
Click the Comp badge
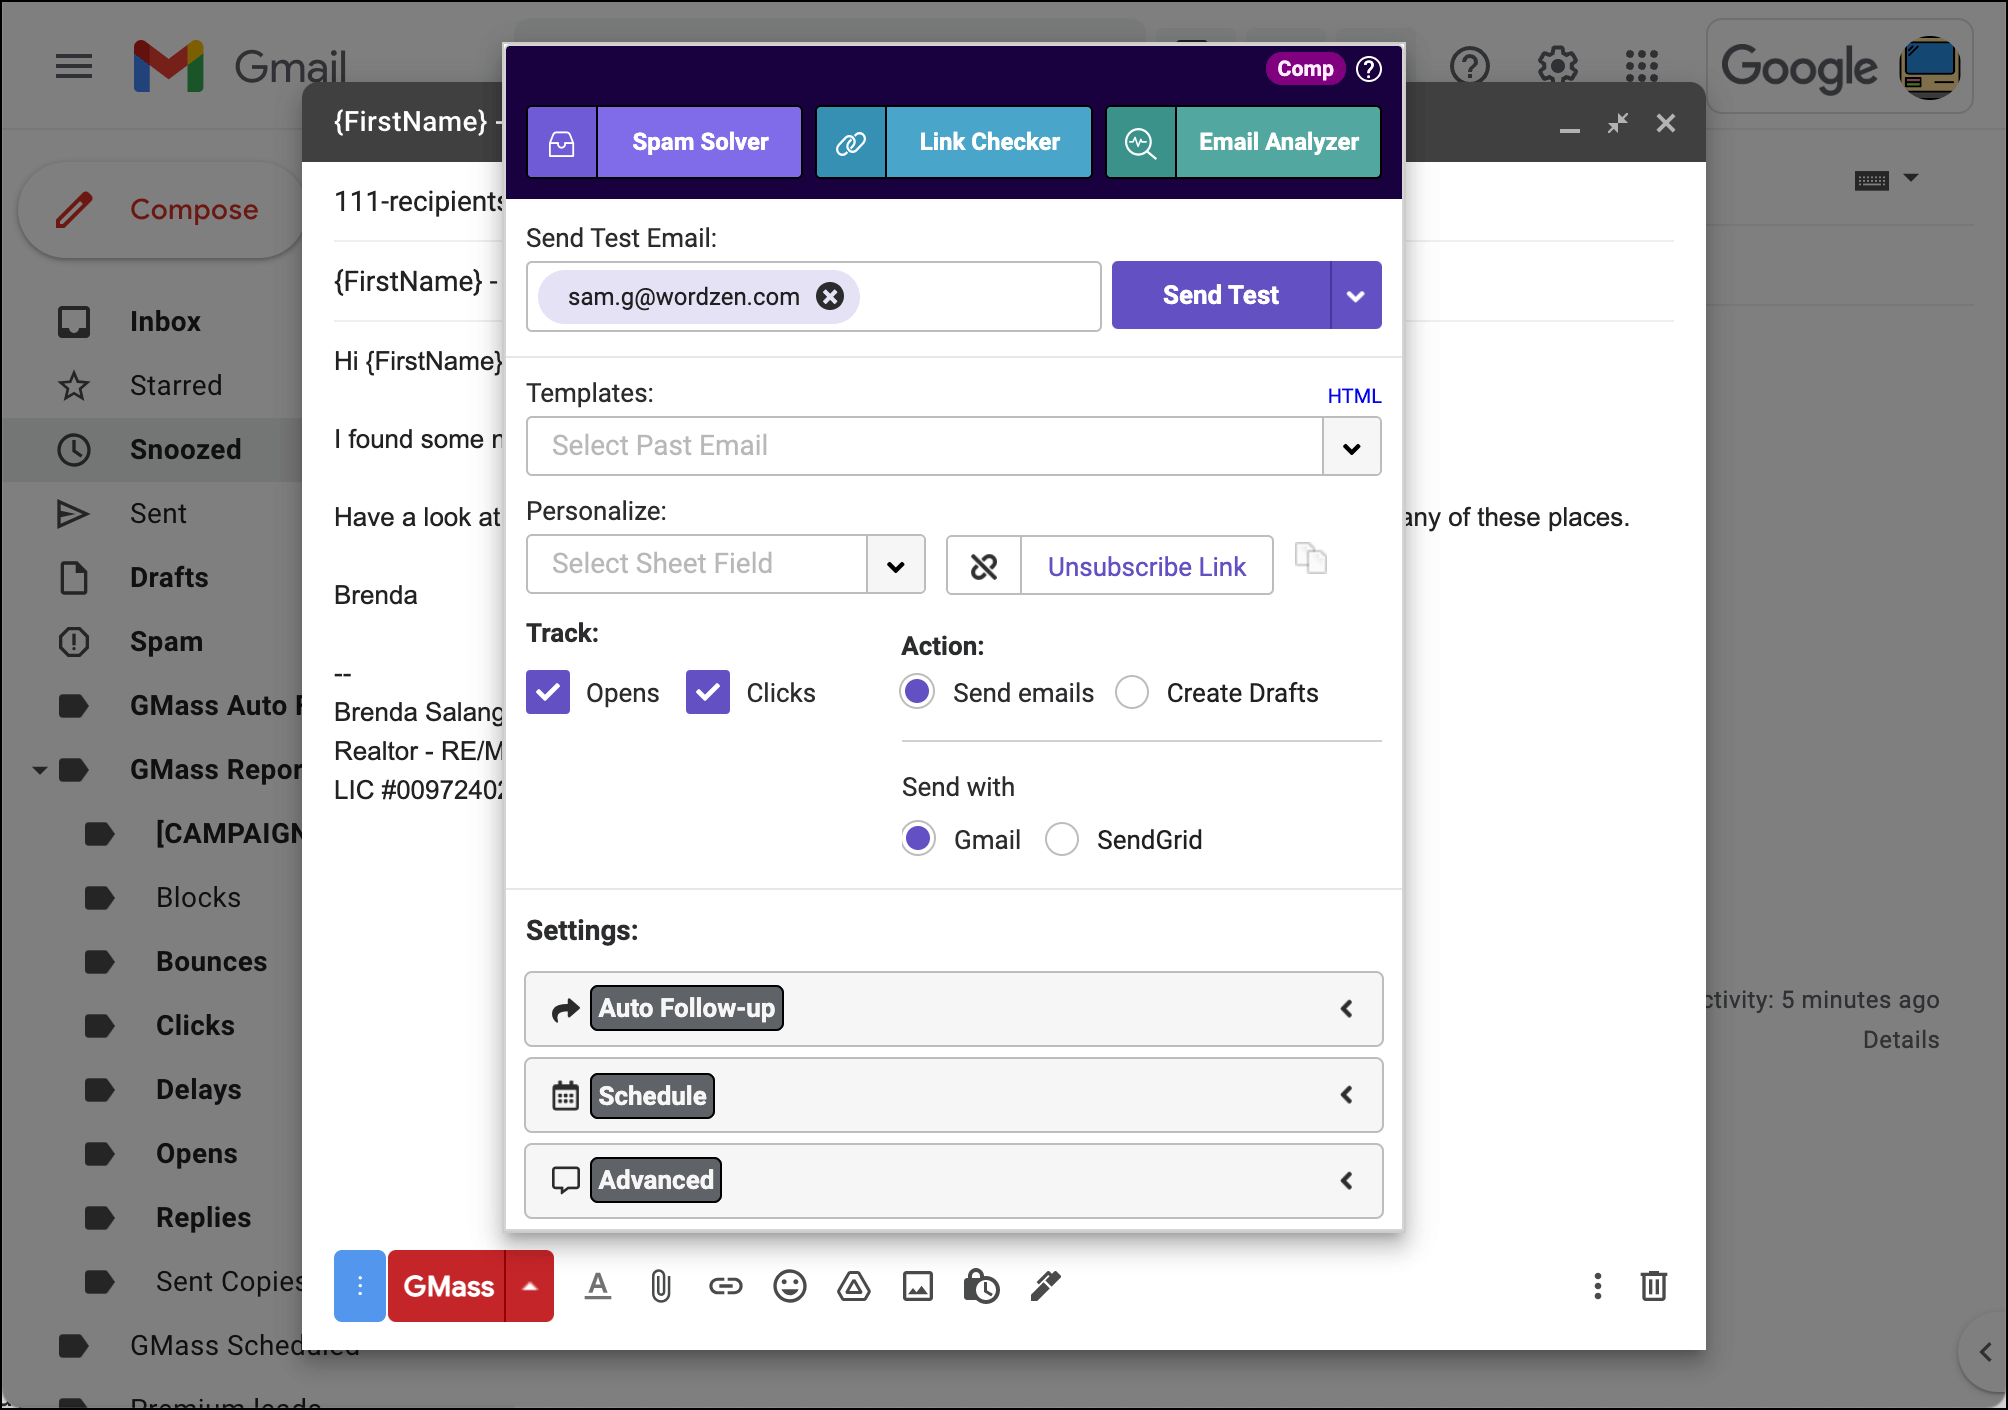pos(1305,69)
